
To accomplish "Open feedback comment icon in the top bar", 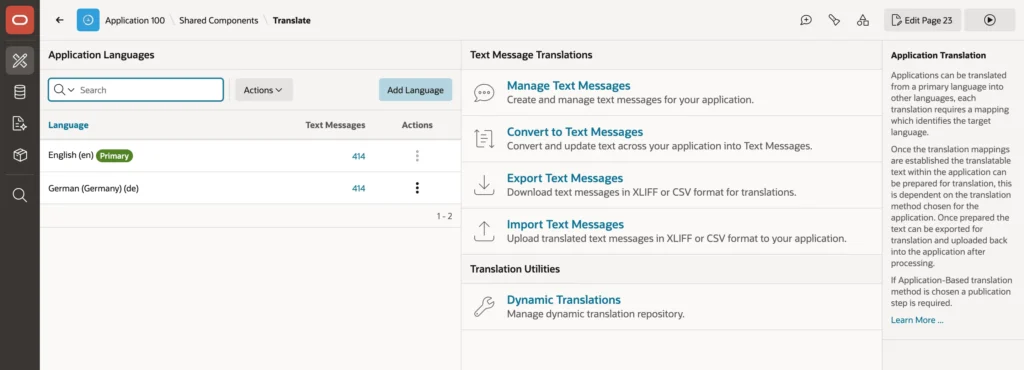I will point(806,20).
